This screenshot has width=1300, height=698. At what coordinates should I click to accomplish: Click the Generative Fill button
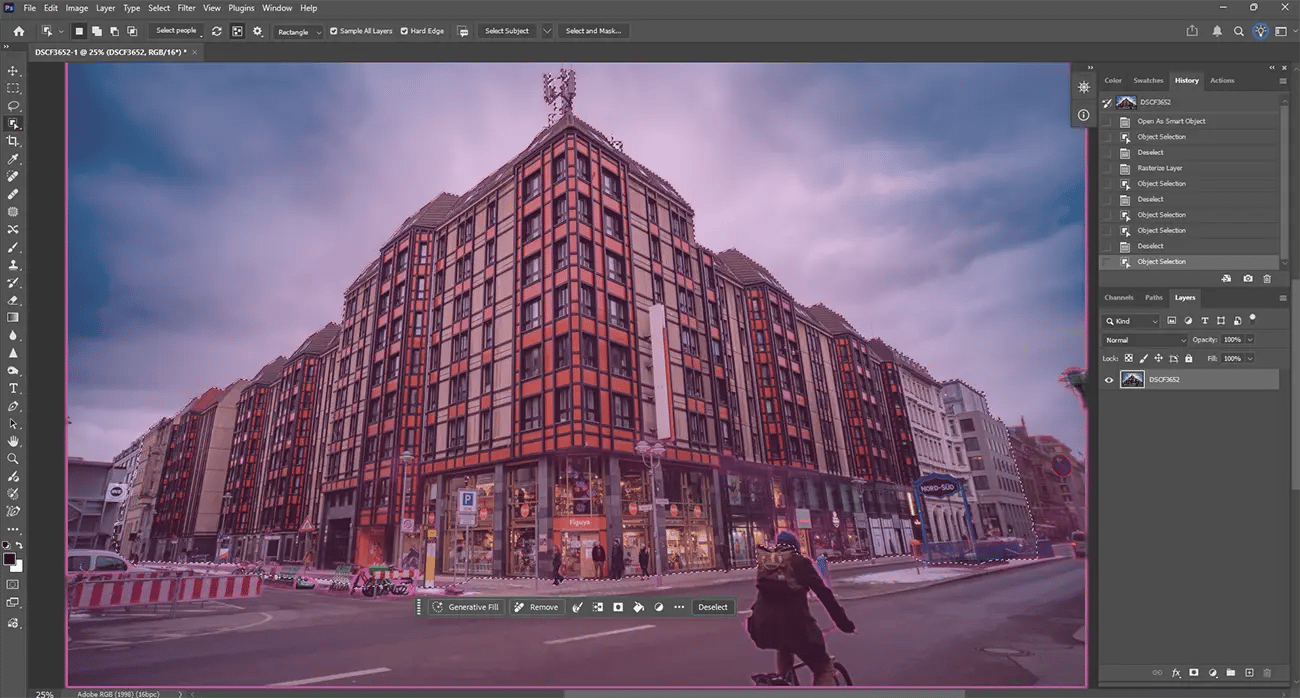[466, 607]
